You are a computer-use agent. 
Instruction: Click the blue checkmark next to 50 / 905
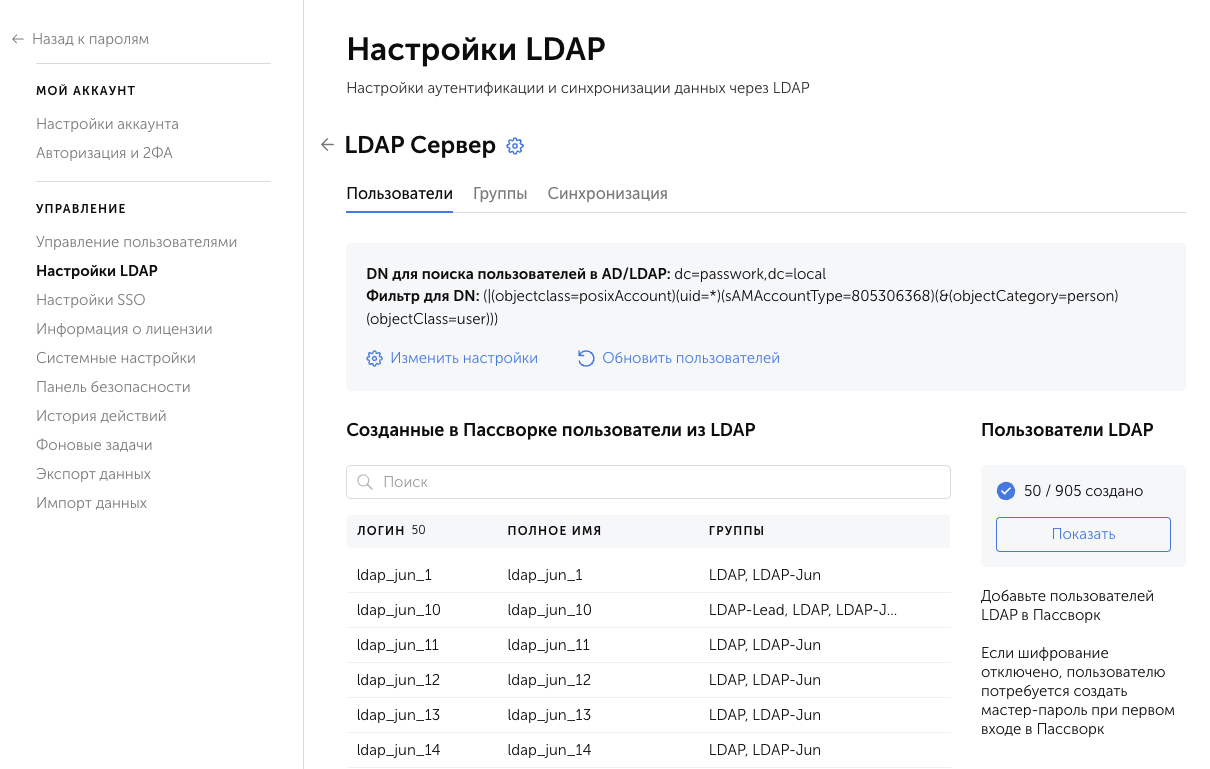[1006, 491]
